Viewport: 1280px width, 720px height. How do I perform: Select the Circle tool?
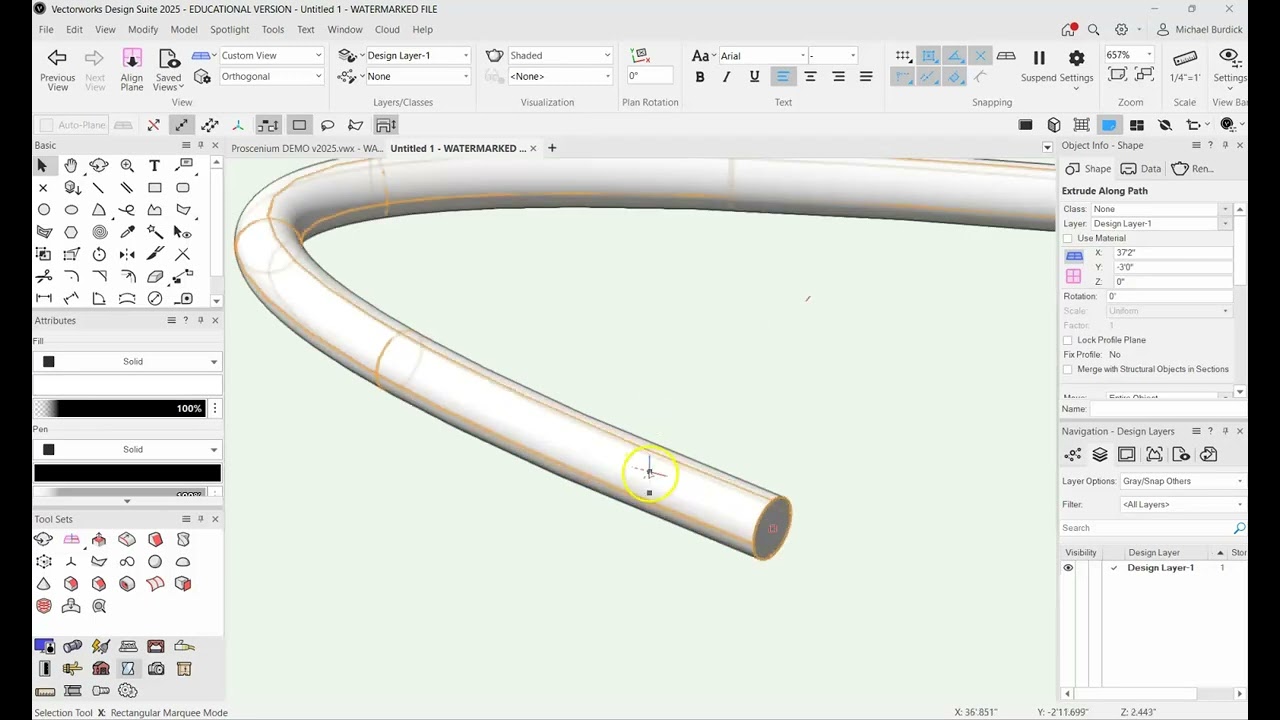pos(43,210)
